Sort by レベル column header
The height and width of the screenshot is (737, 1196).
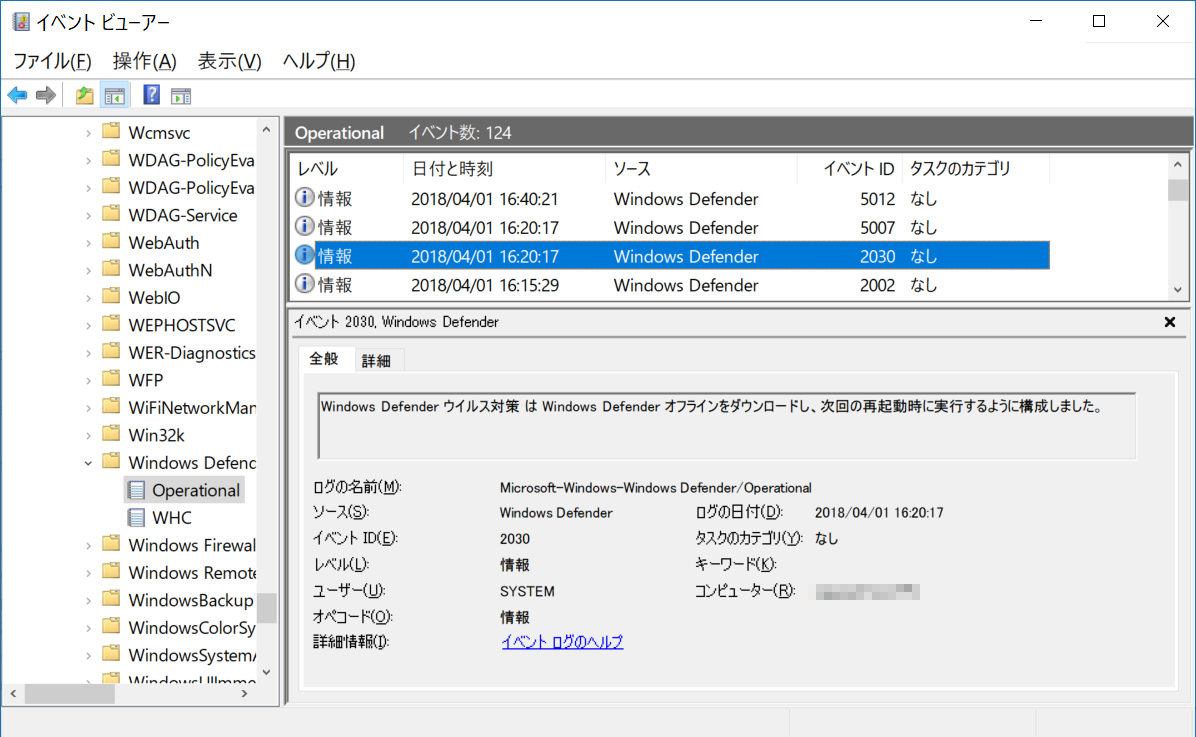[x=347, y=169]
